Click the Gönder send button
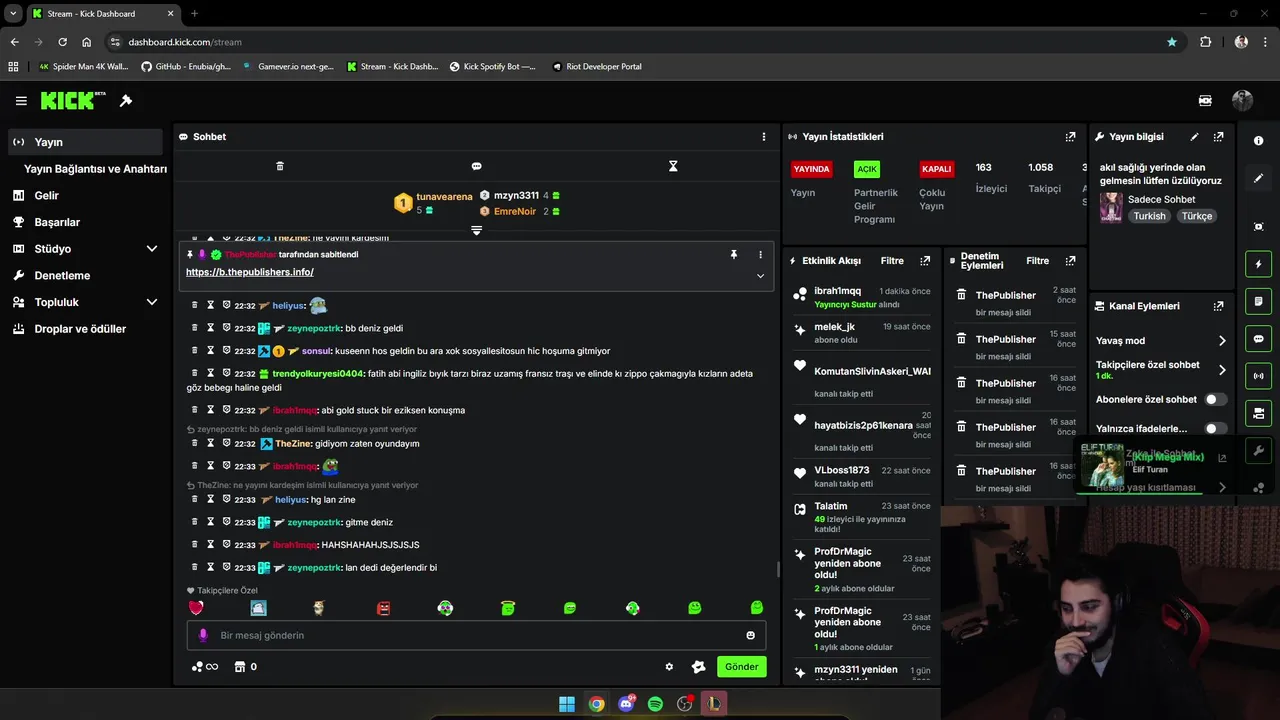 (741, 667)
